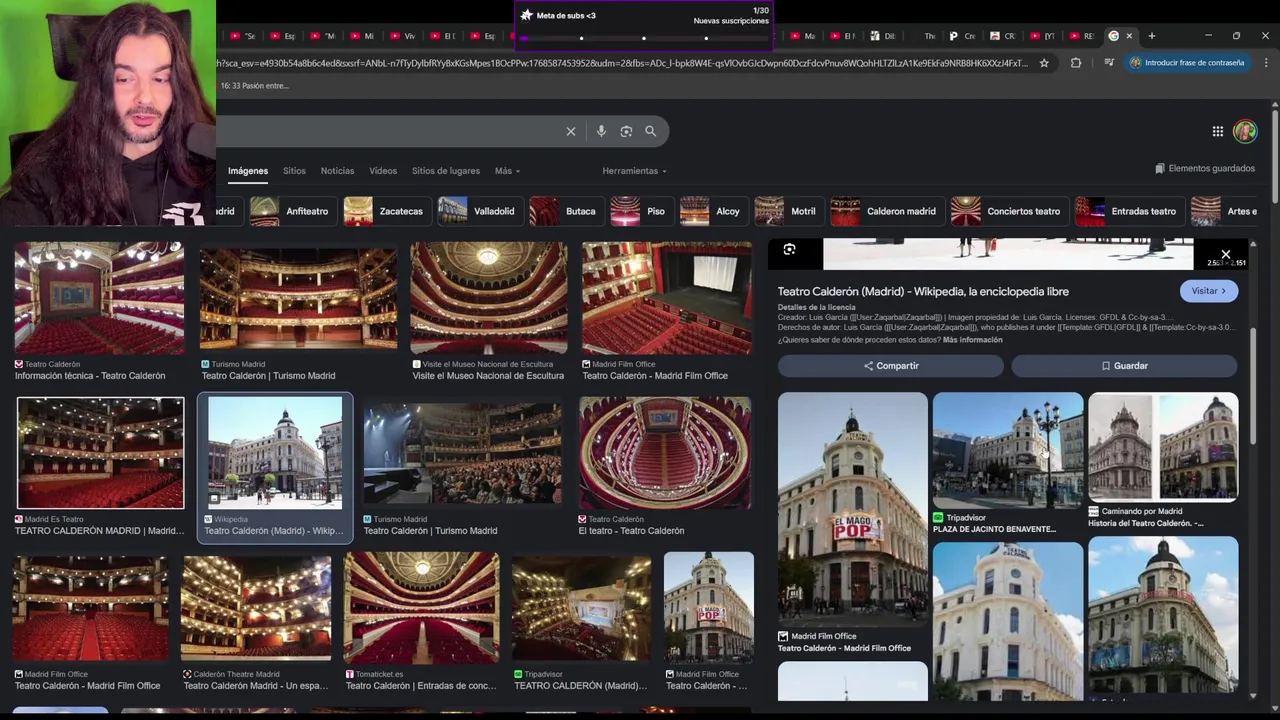The width and height of the screenshot is (1280, 720).
Task: Switch to the Imágenes tab
Action: (248, 171)
